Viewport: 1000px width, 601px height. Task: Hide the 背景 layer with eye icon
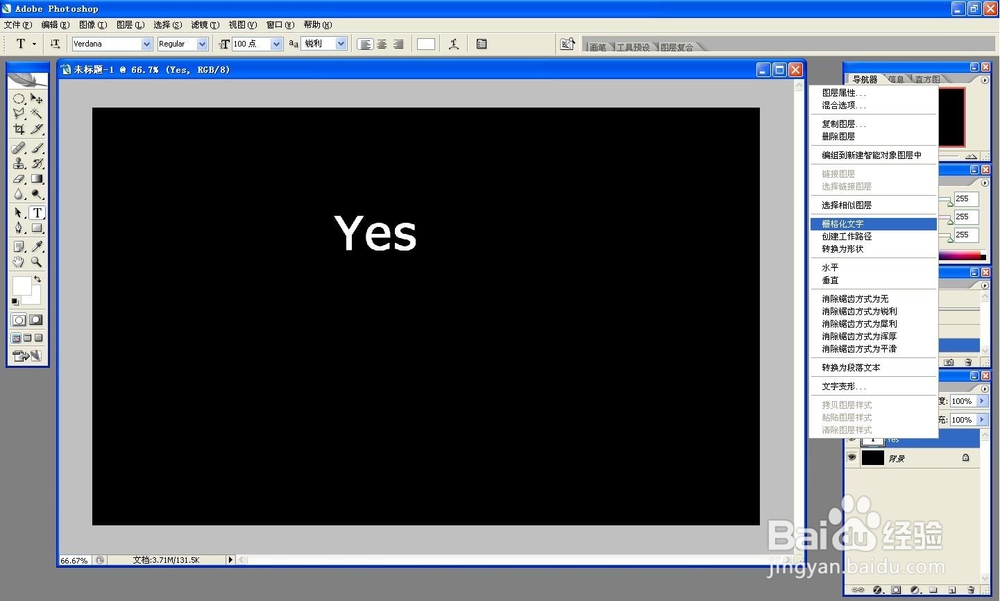851,457
